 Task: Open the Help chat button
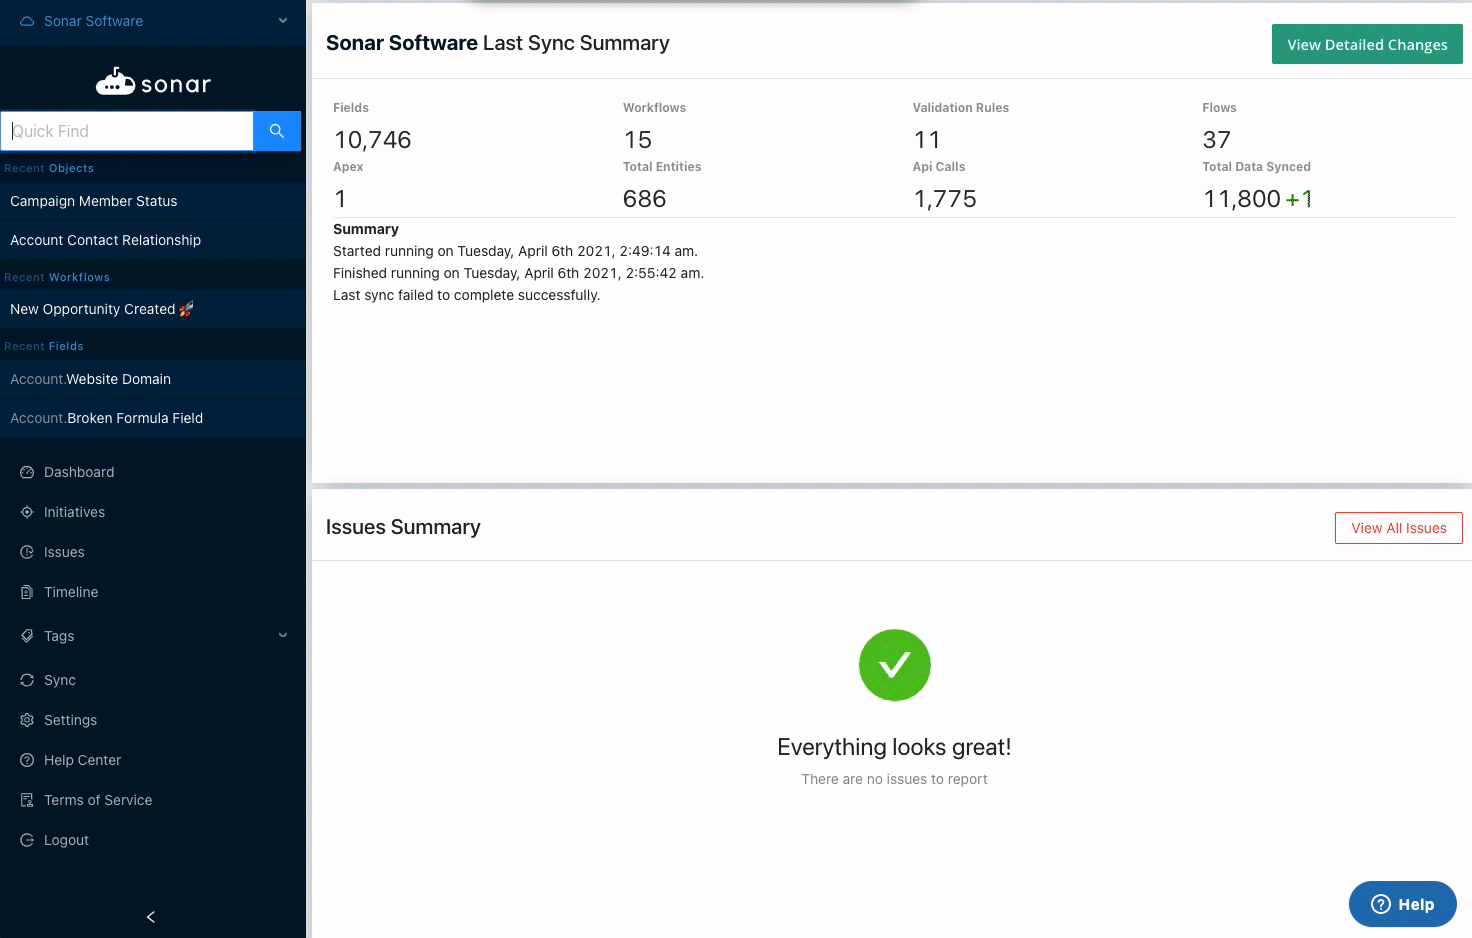[x=1402, y=904]
